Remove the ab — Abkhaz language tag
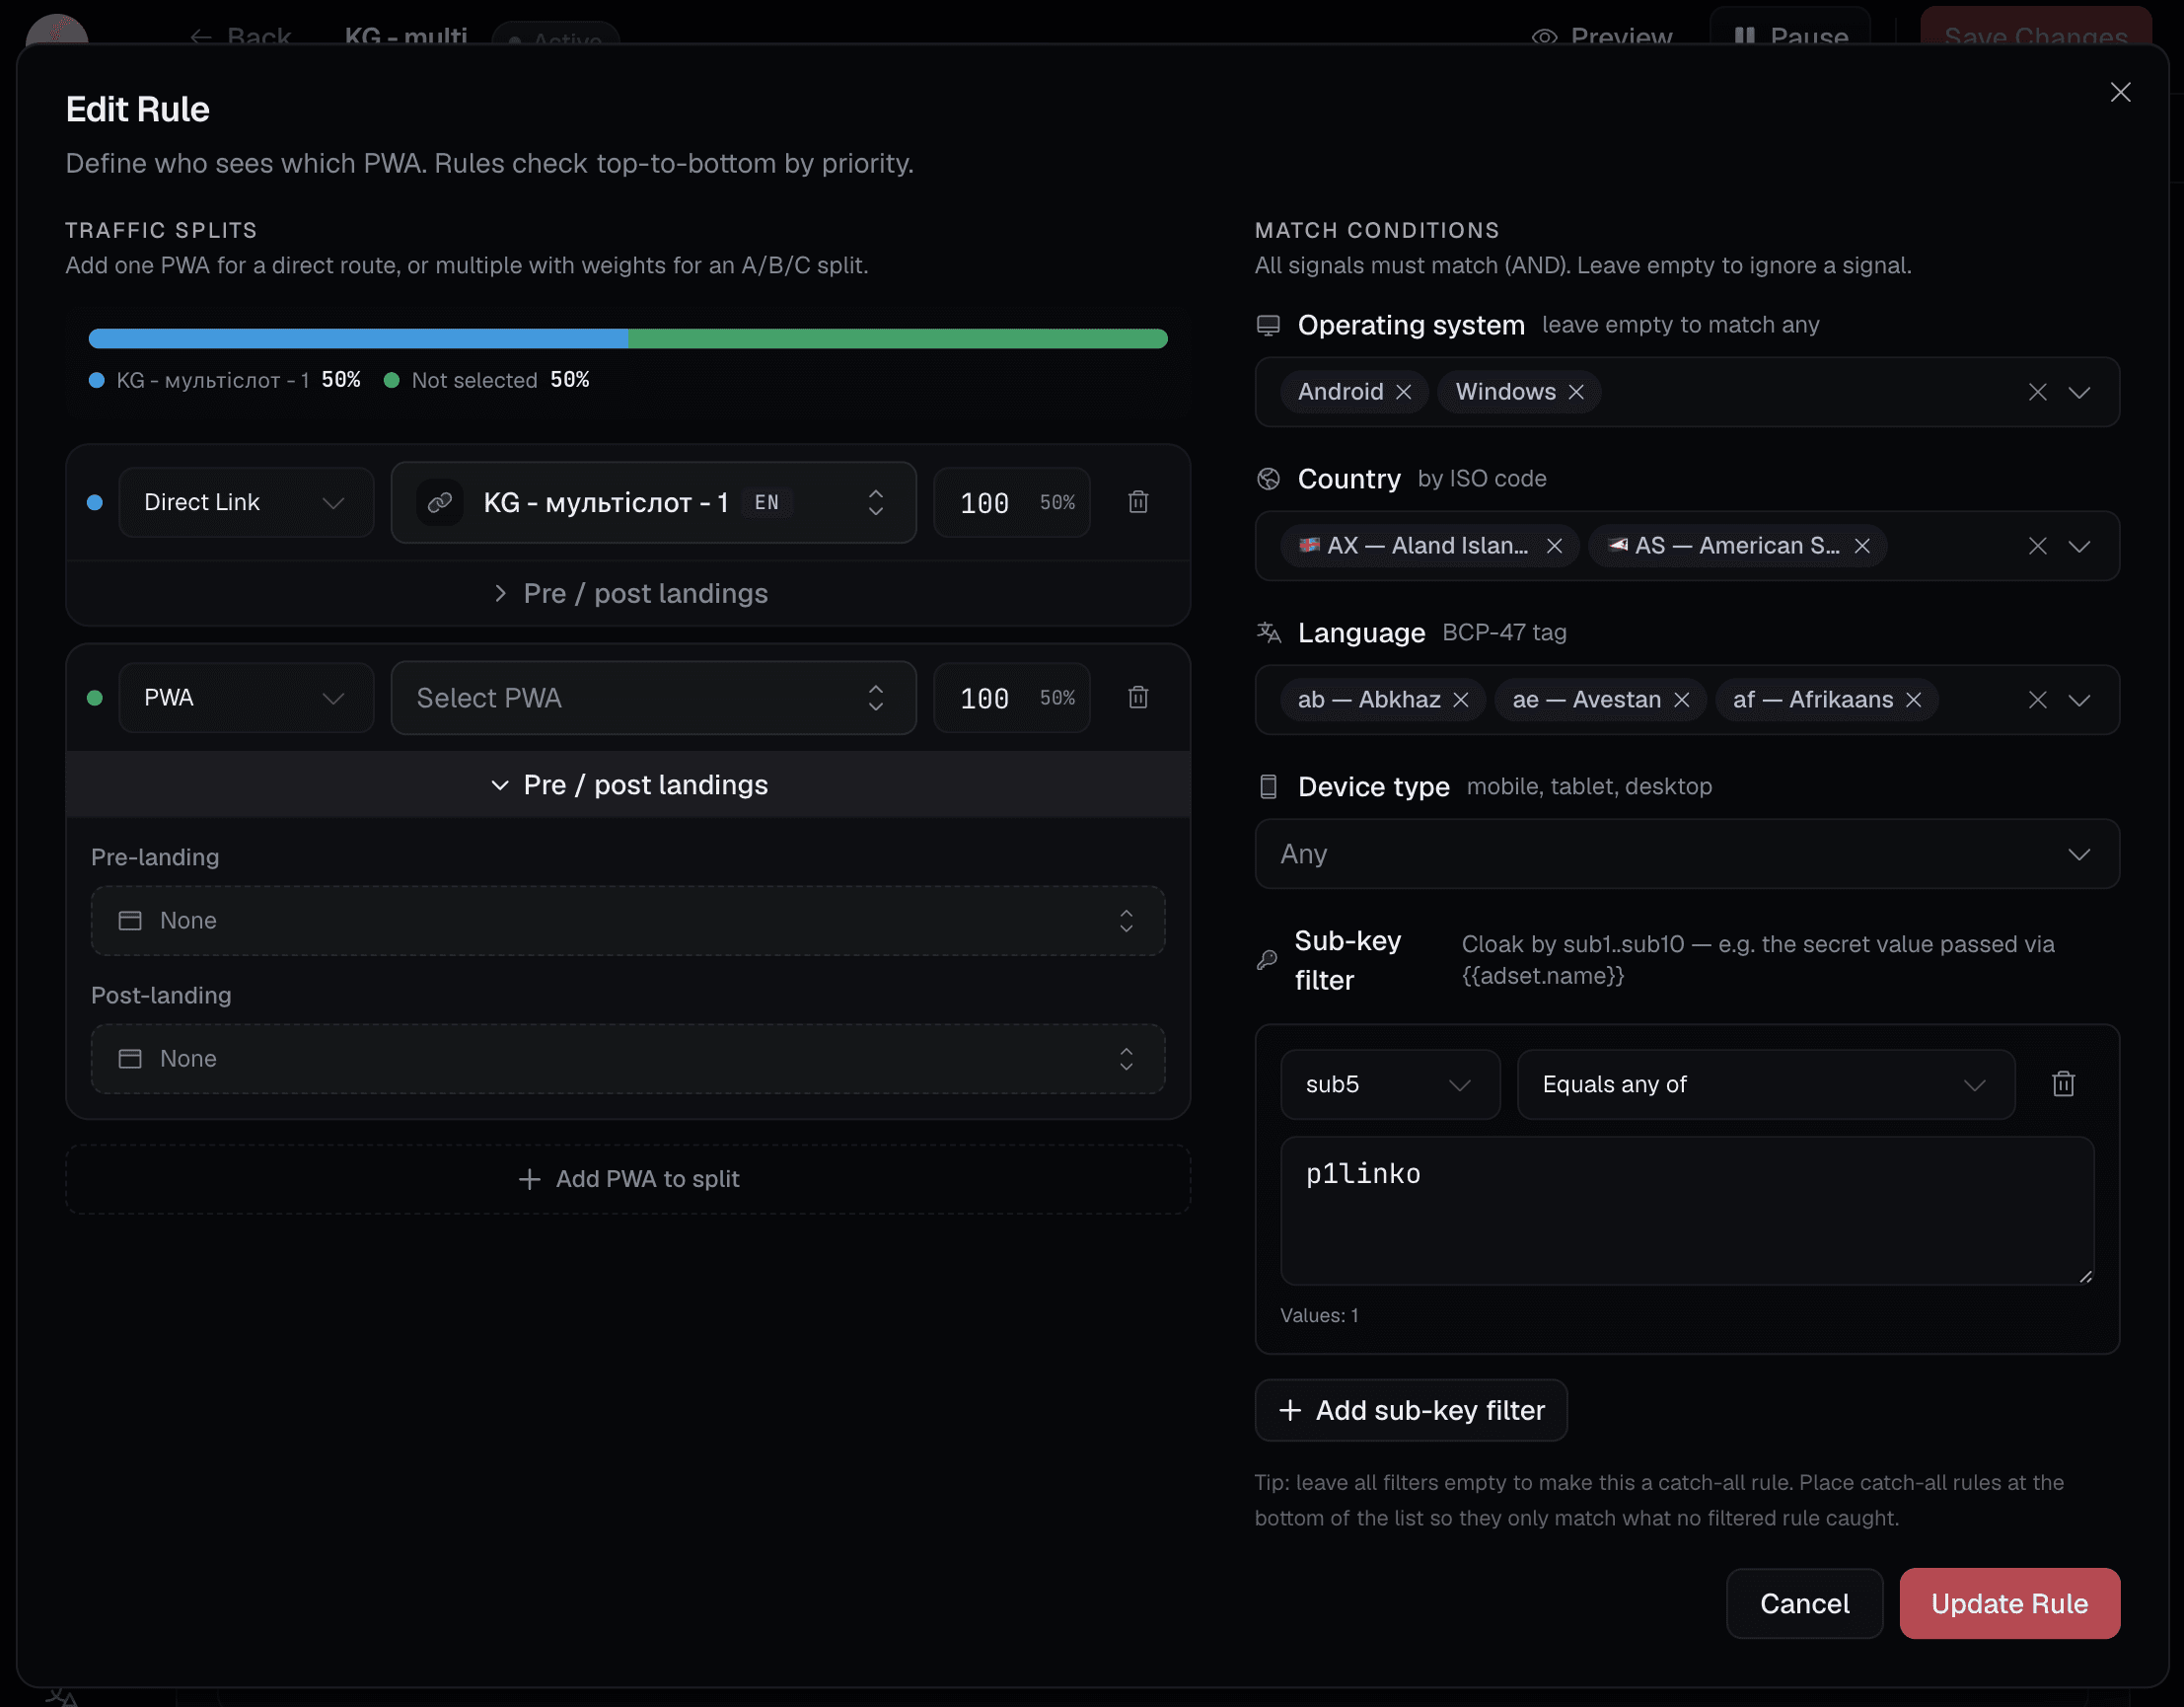Viewport: 2184px width, 1707px height. point(1461,700)
